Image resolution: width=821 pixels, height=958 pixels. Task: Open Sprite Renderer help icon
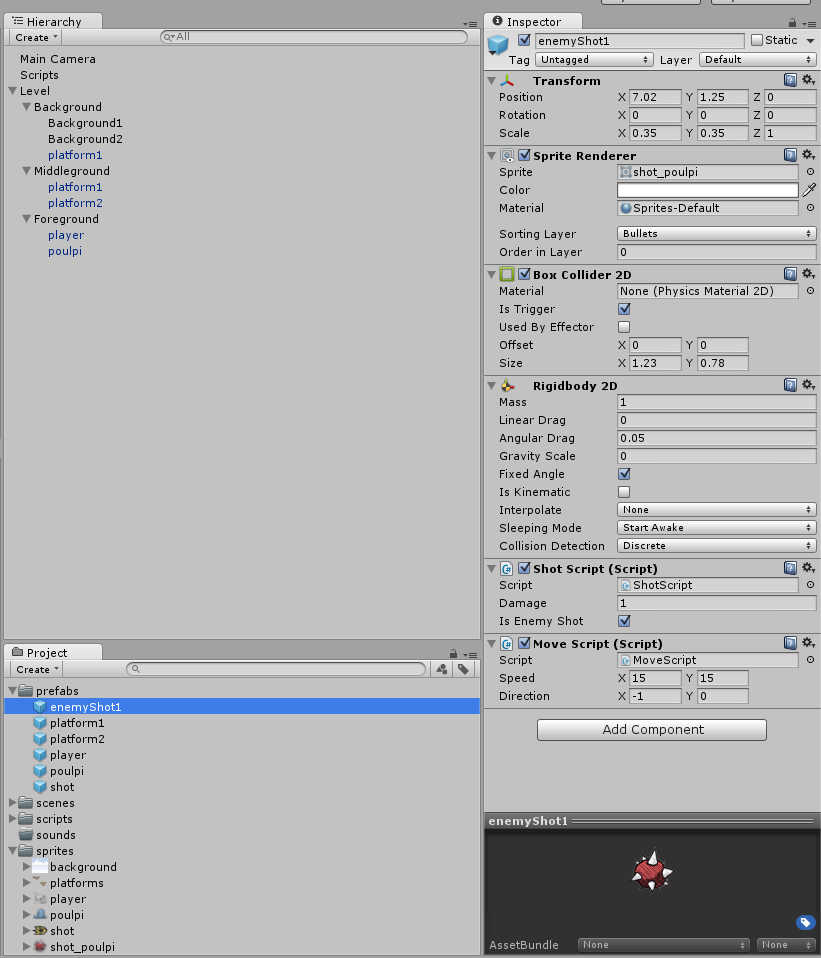(x=790, y=155)
